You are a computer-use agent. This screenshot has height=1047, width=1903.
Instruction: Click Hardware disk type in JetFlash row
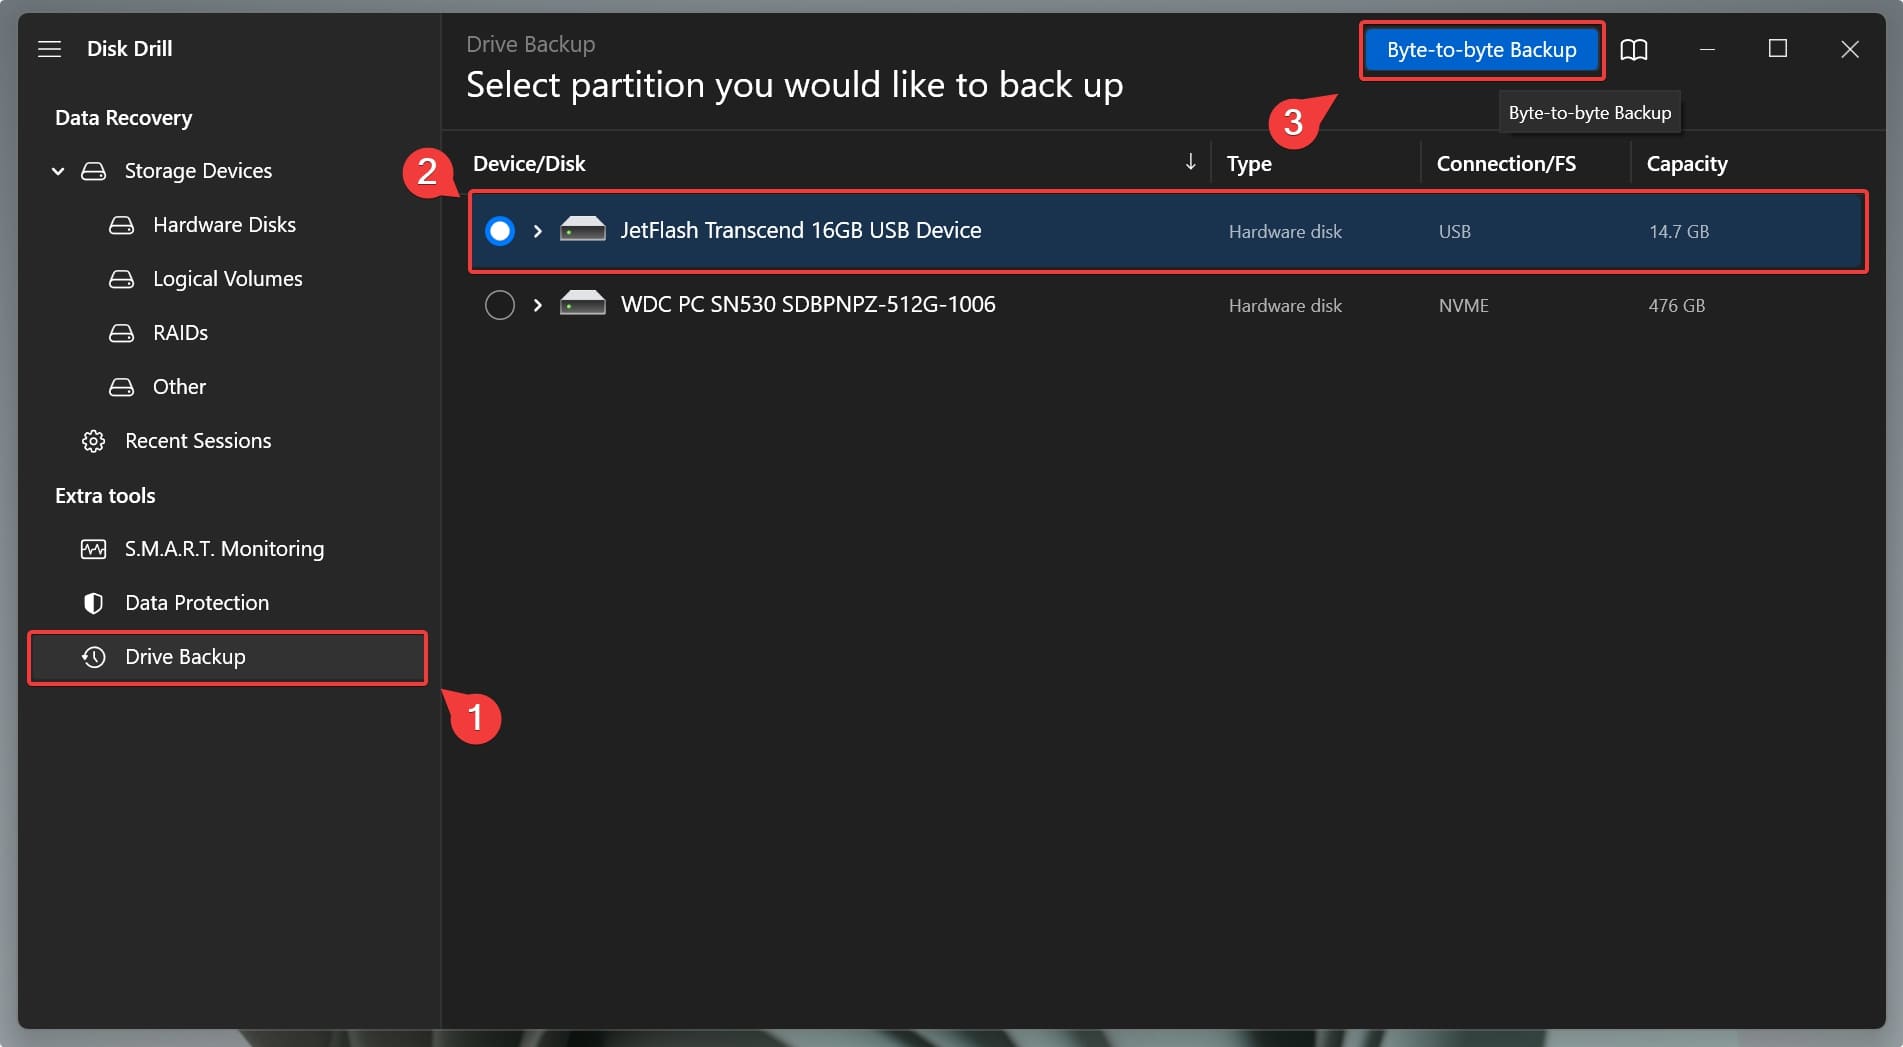1285,232
